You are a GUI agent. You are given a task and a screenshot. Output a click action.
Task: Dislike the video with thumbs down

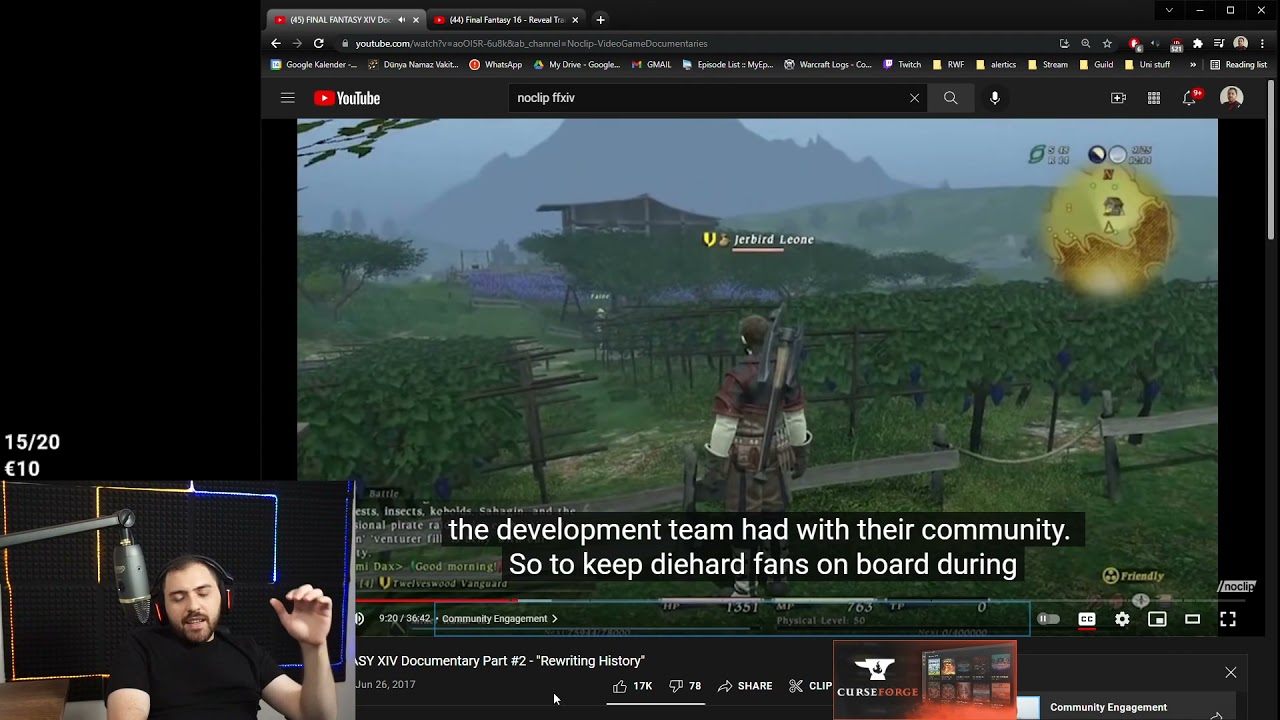[685, 686]
